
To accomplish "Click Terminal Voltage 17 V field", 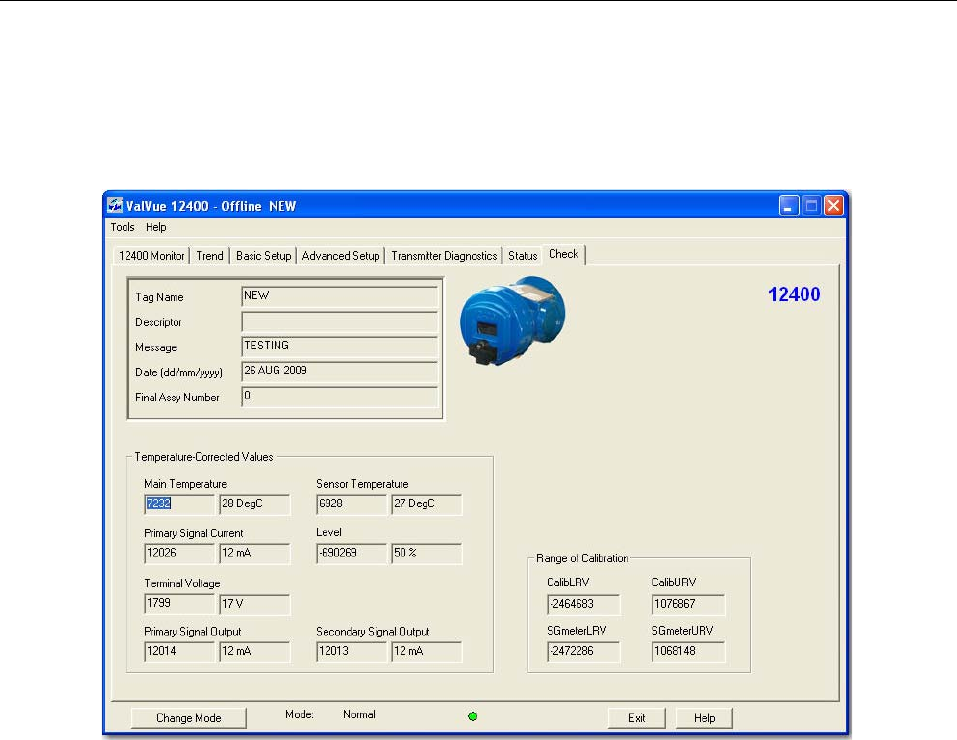I will pyautogui.click(x=255, y=604).
